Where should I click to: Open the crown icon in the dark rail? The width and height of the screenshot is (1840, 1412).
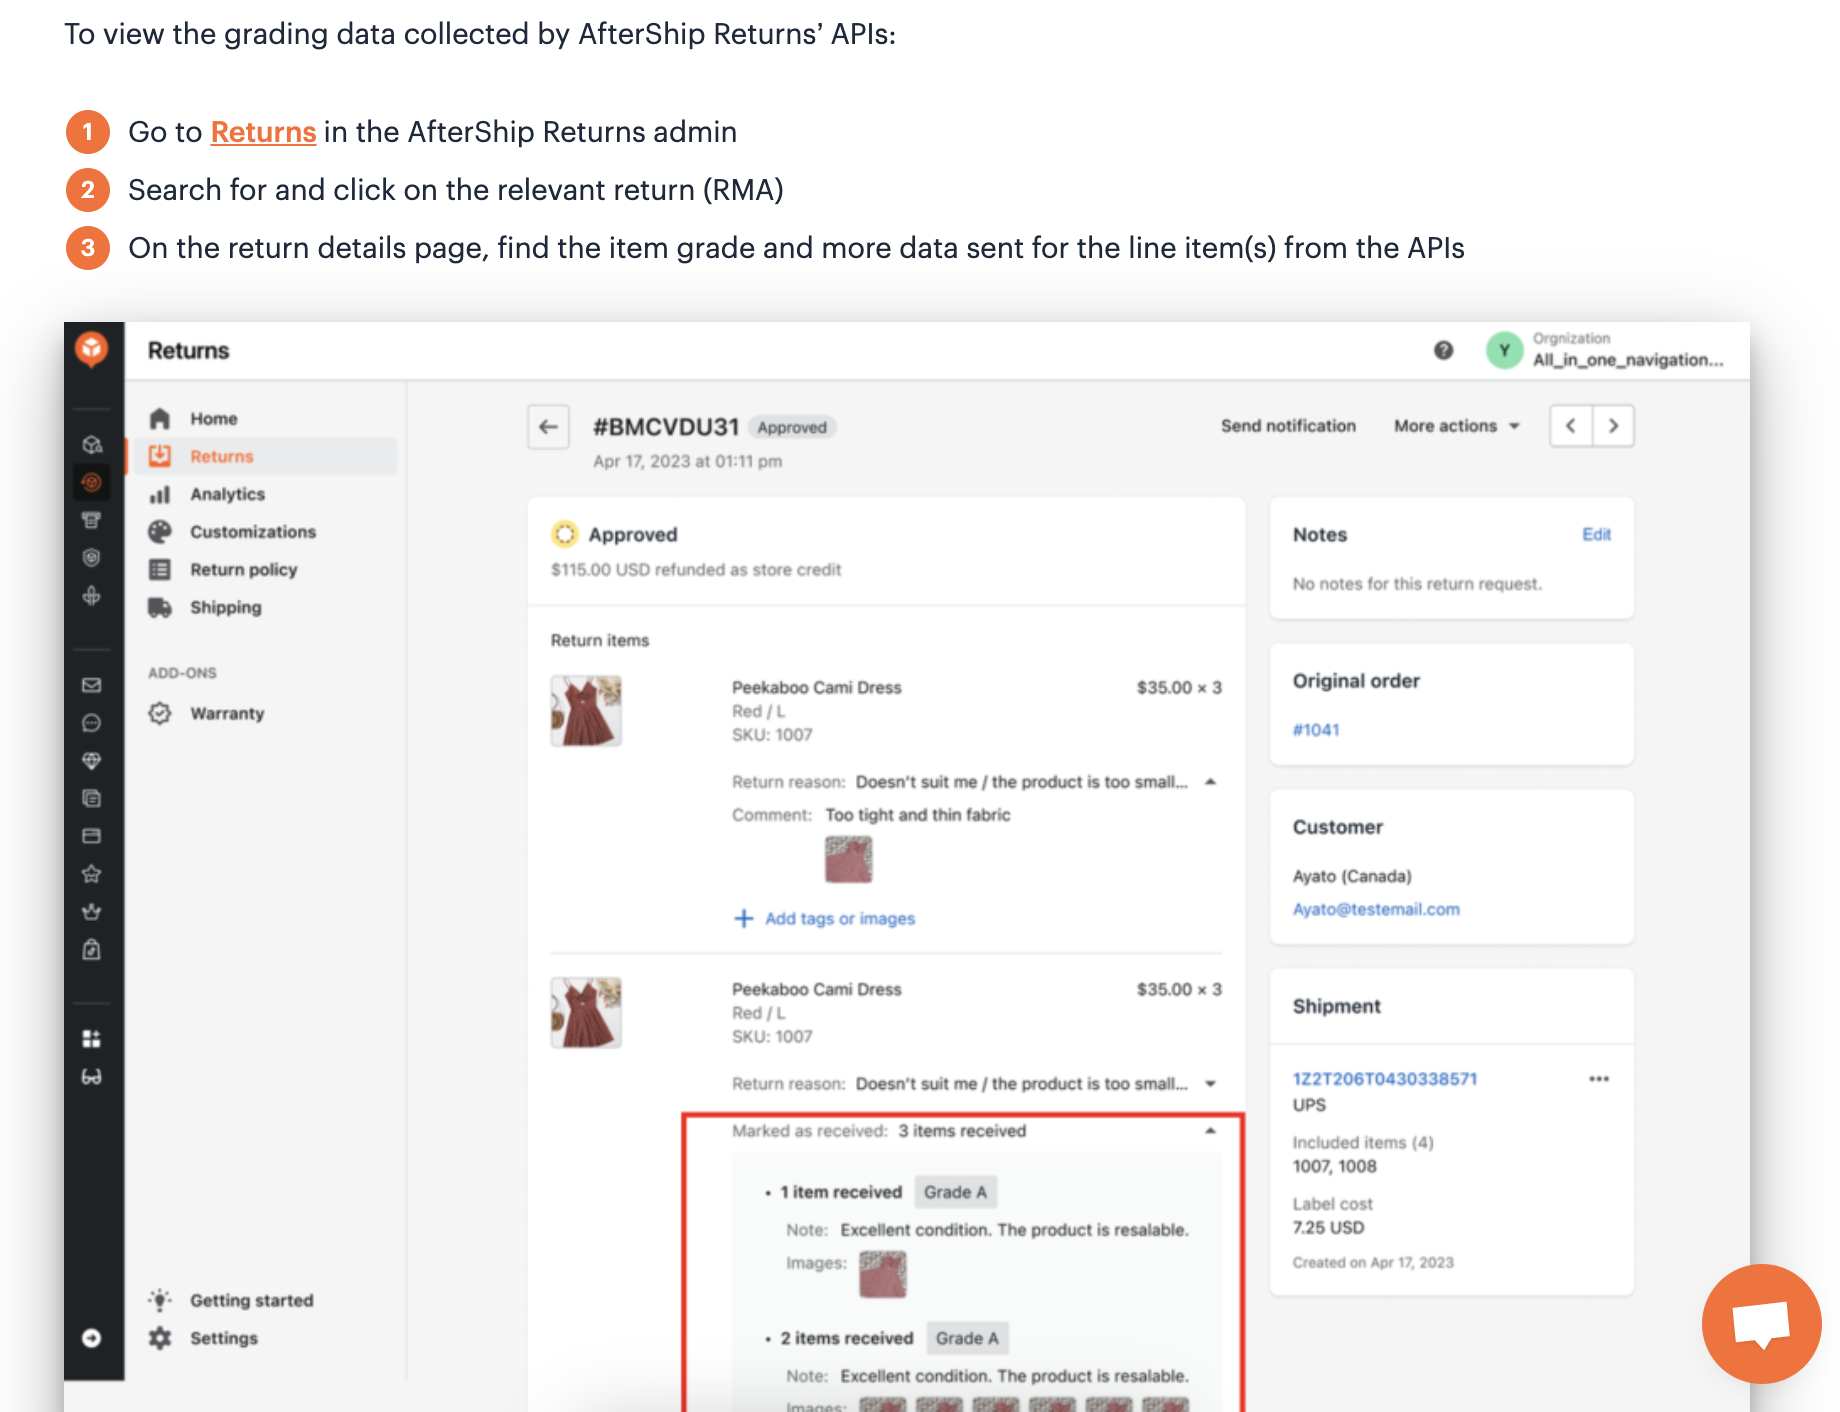(92, 912)
